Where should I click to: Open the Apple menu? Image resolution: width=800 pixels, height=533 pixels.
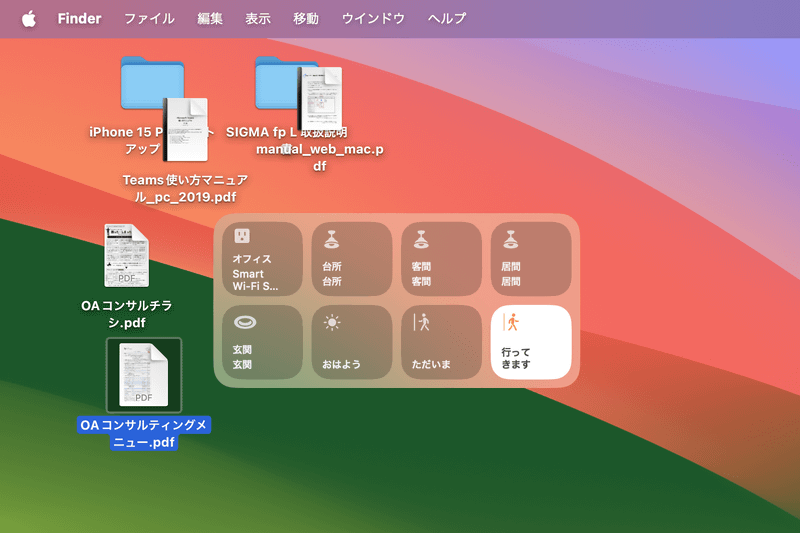(x=29, y=19)
